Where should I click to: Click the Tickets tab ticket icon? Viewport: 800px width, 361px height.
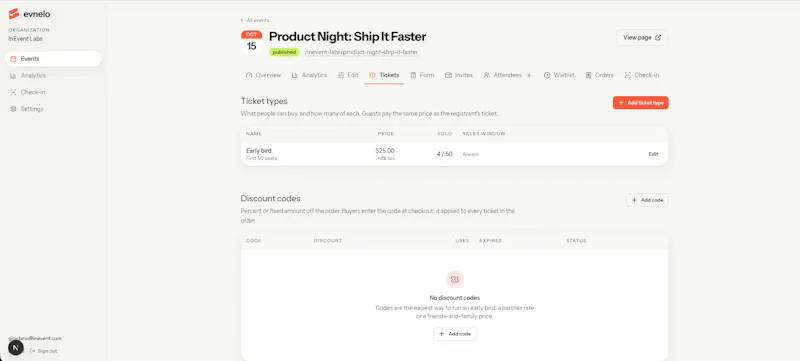(372, 75)
